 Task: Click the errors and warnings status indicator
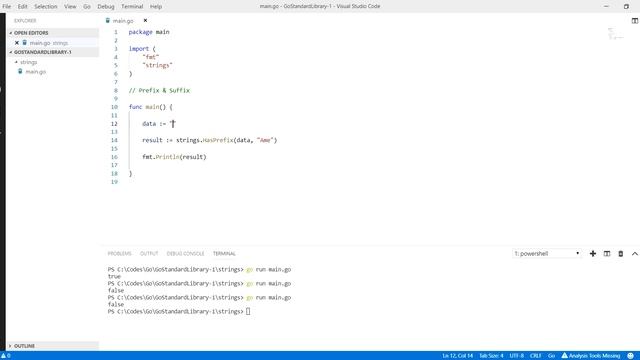[6, 356]
